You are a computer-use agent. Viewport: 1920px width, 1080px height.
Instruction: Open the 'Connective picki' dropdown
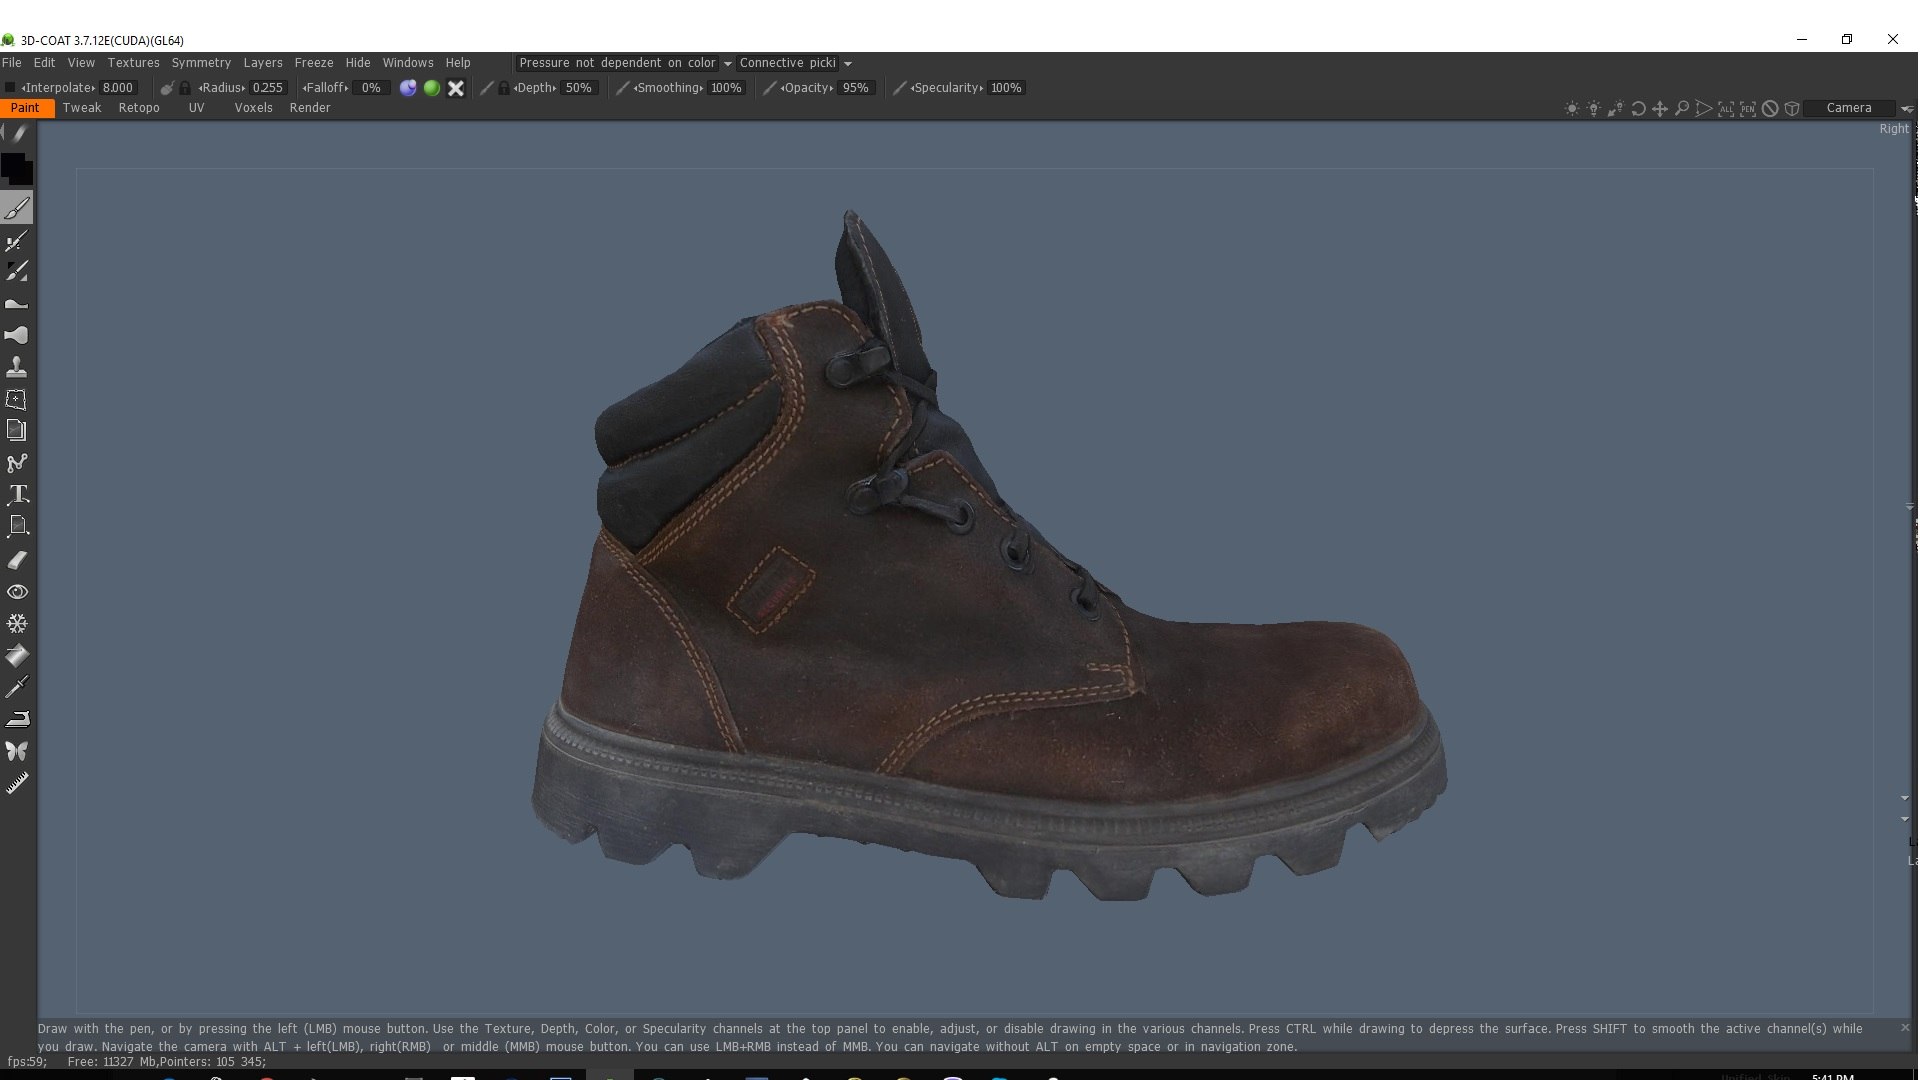pos(795,63)
